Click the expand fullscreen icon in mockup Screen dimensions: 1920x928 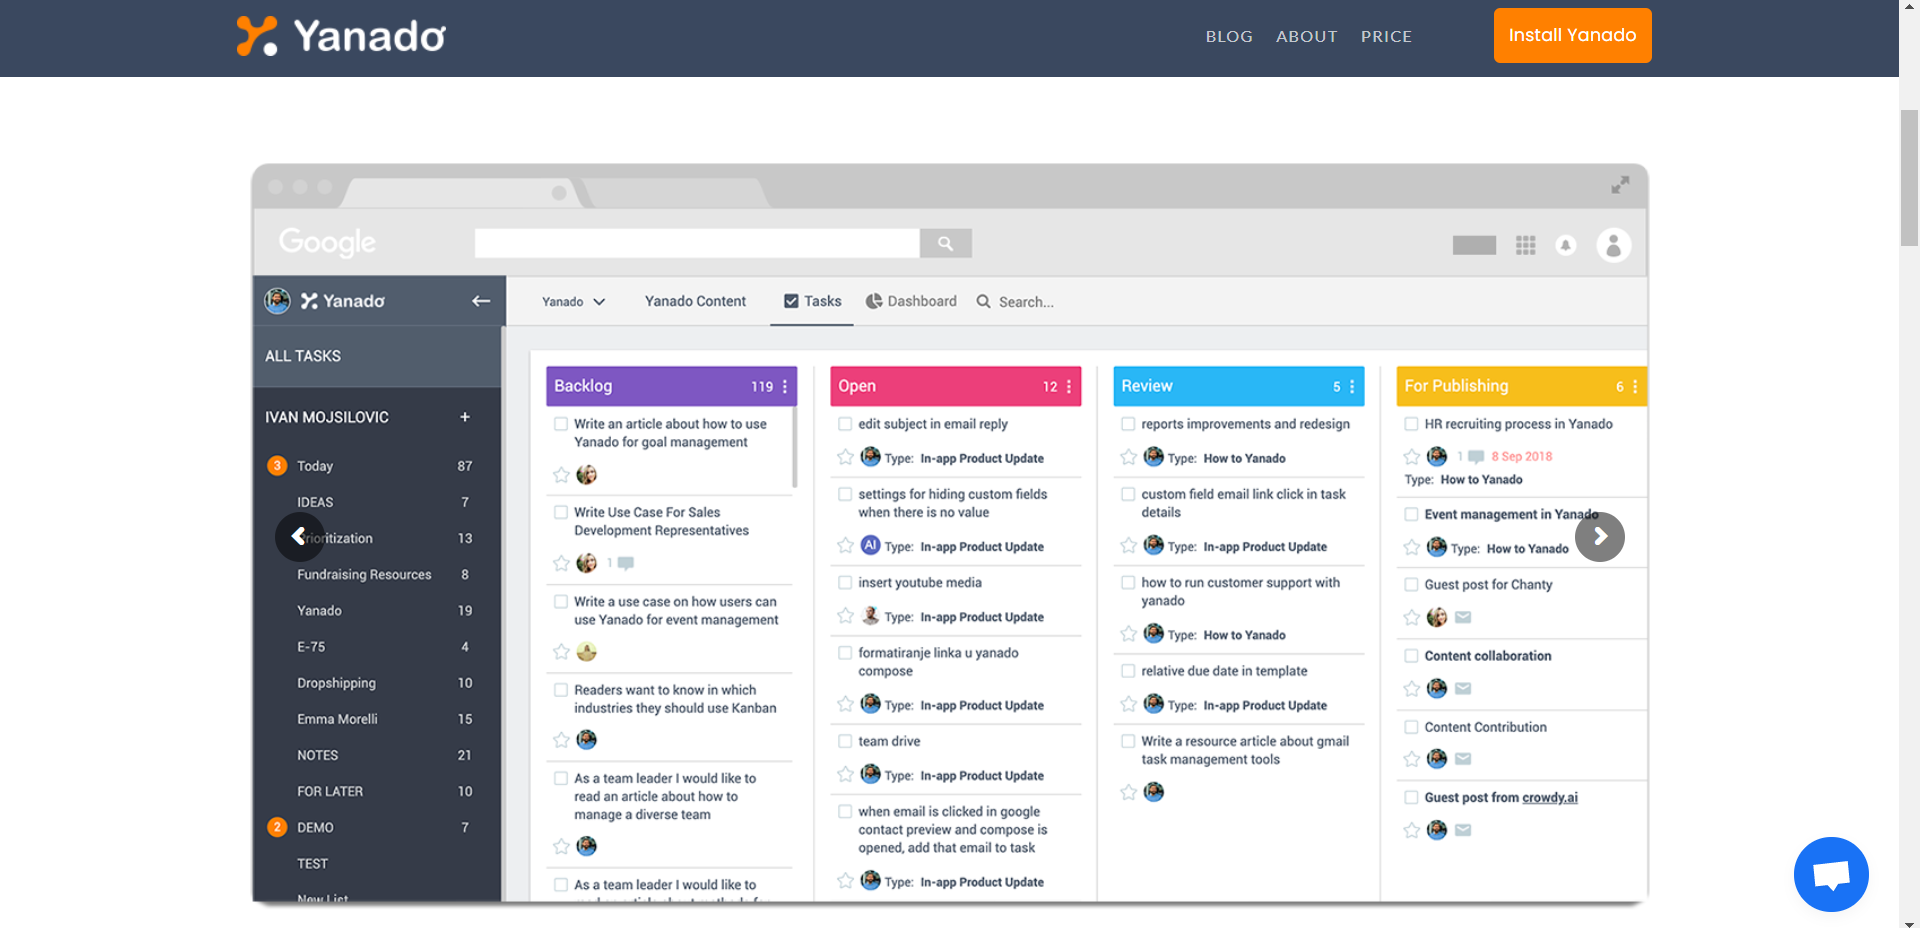point(1620,185)
